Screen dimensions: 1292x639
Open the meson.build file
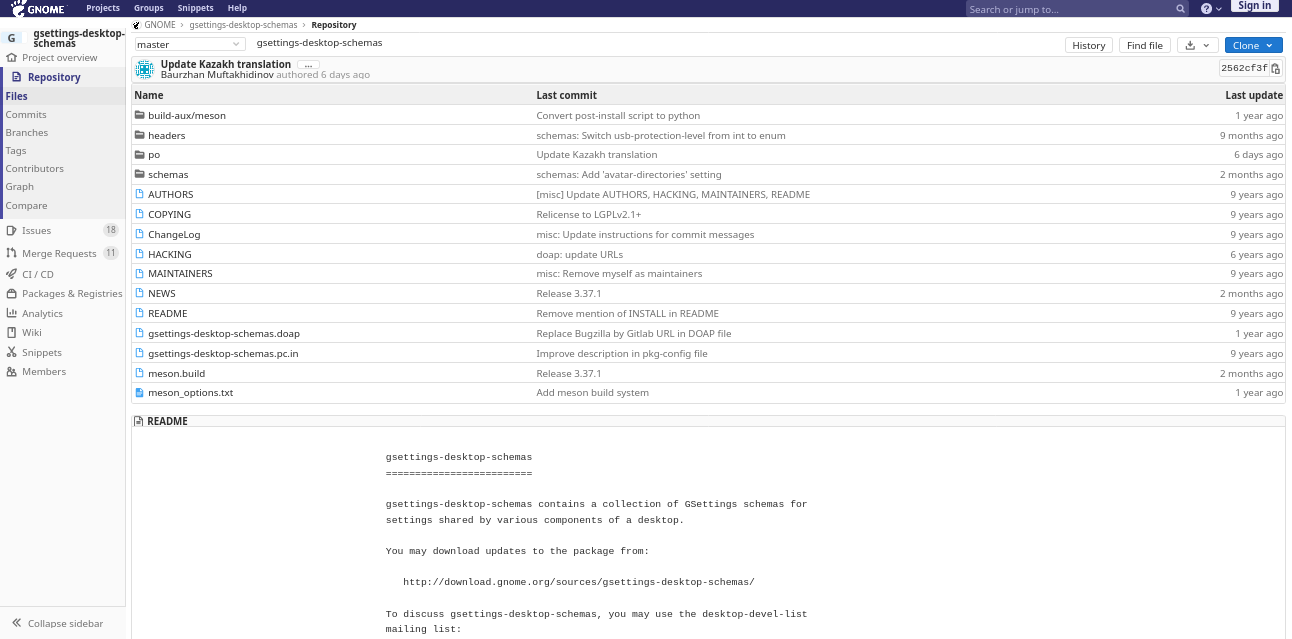click(177, 374)
